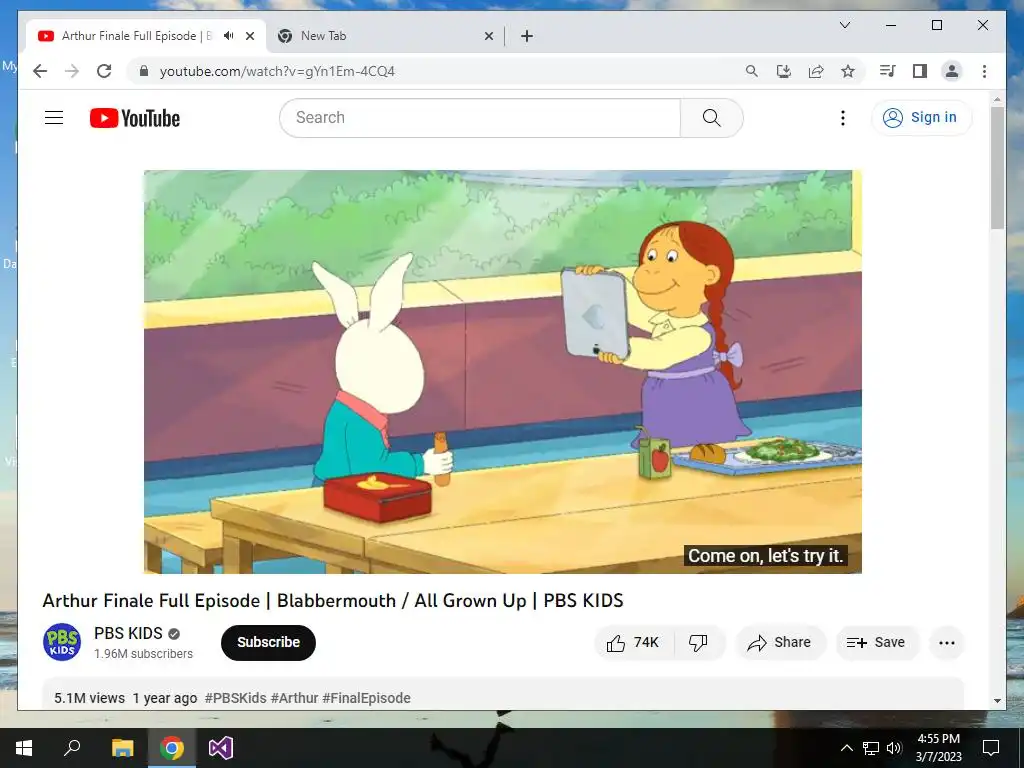Open PBS KIDS channel name link

point(128,633)
